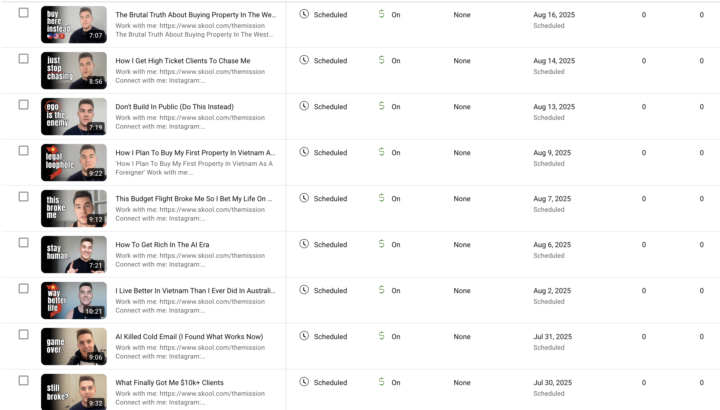Select checkbox for 'The Brutal Truth About Buying Property' video
The width and height of the screenshot is (720, 410).
click(x=24, y=13)
